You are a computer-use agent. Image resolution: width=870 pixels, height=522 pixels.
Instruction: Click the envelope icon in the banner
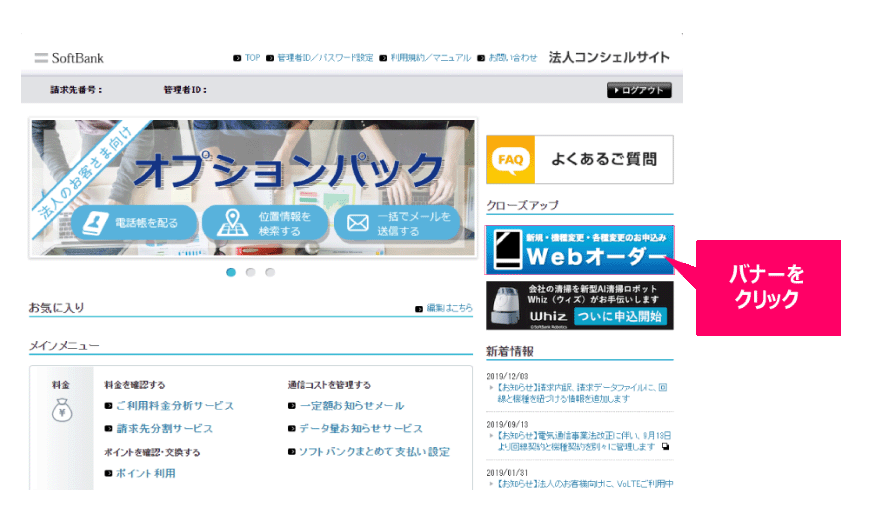pyautogui.click(x=358, y=223)
